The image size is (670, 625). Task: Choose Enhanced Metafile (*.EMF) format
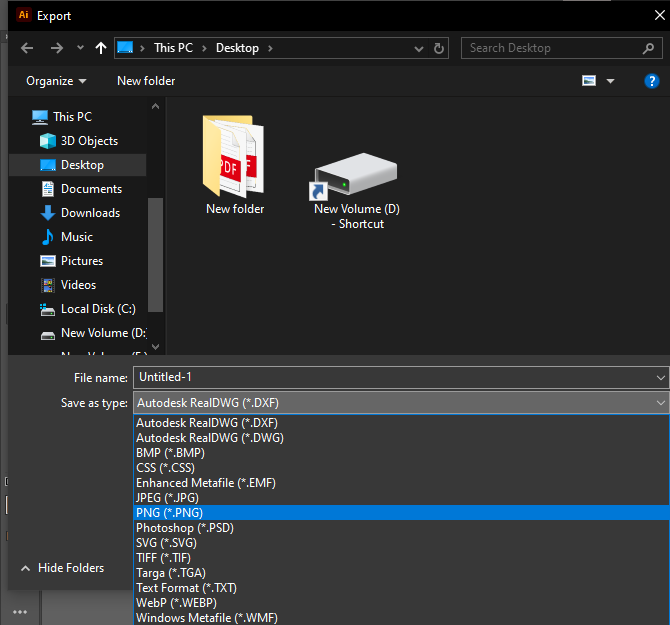401,483
